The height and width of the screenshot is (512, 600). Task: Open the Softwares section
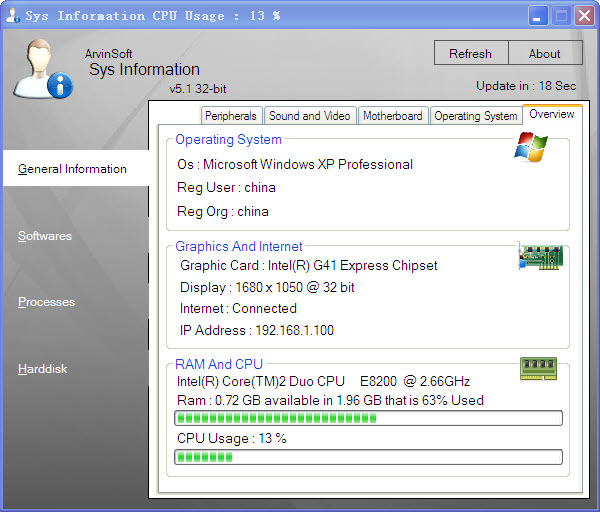pos(45,236)
